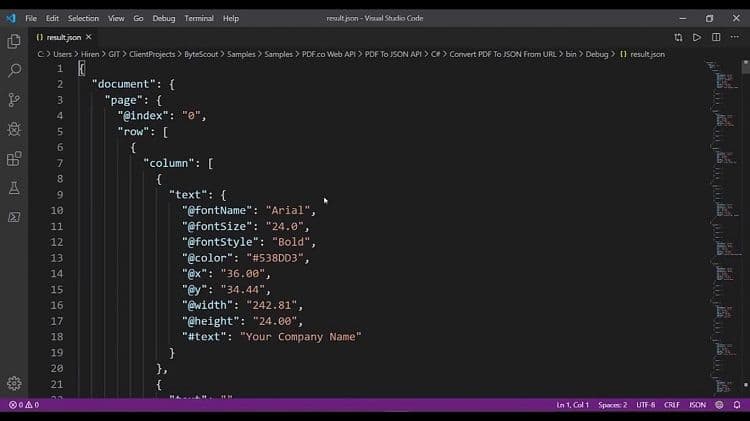Open the Selection menu
The height and width of the screenshot is (421, 750).
coord(84,18)
